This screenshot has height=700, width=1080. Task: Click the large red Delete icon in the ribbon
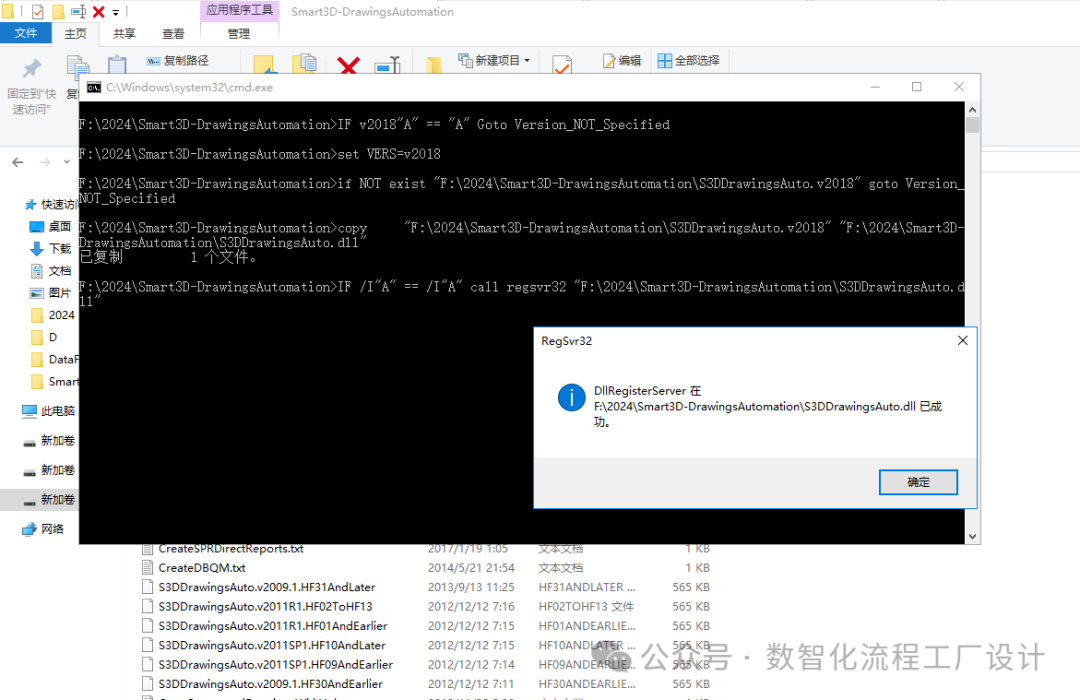[349, 65]
